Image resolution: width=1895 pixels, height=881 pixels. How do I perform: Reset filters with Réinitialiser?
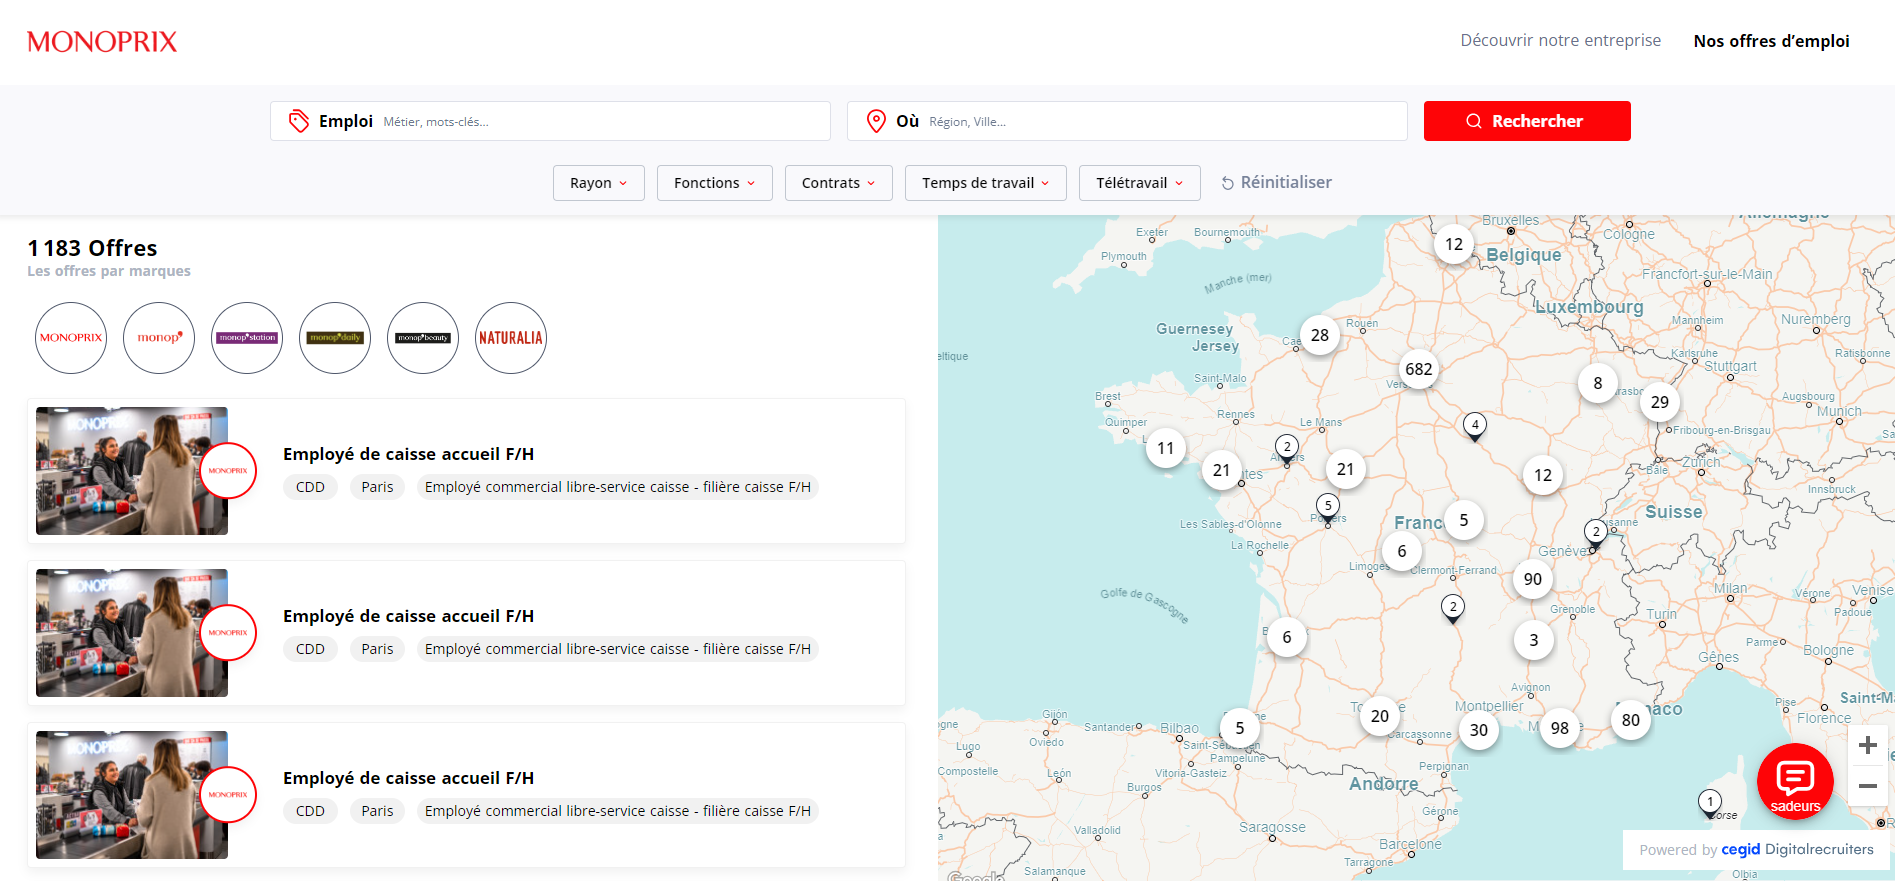pos(1276,183)
